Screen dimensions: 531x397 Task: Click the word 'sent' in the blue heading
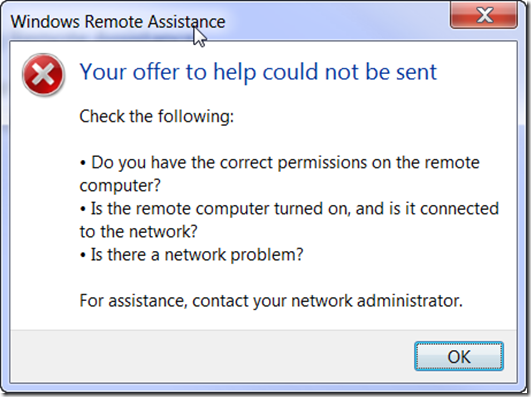pyautogui.click(x=416, y=72)
